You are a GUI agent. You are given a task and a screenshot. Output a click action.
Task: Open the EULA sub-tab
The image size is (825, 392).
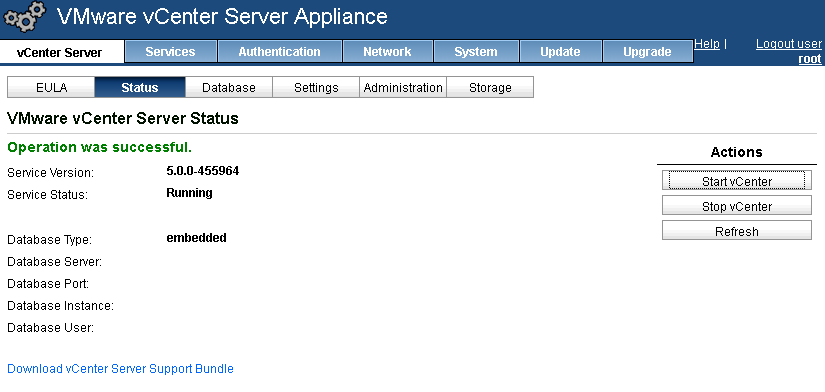52,87
